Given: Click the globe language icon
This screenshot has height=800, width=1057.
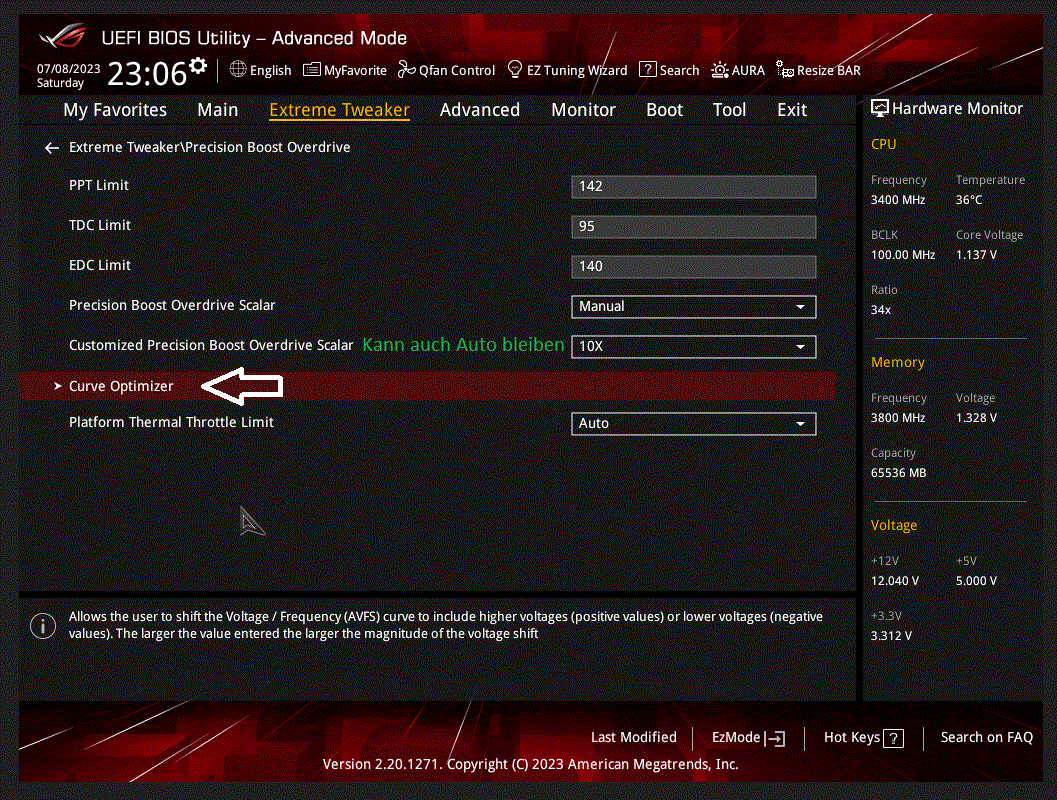Looking at the screenshot, I should point(238,69).
